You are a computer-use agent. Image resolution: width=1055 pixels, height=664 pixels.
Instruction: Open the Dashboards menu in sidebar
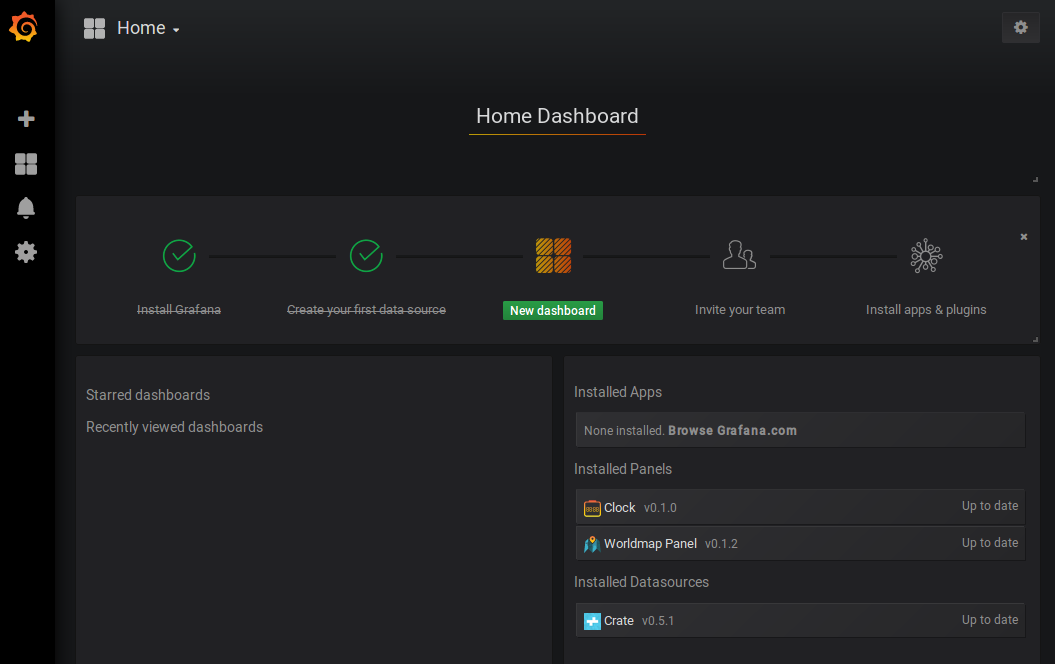(26, 163)
